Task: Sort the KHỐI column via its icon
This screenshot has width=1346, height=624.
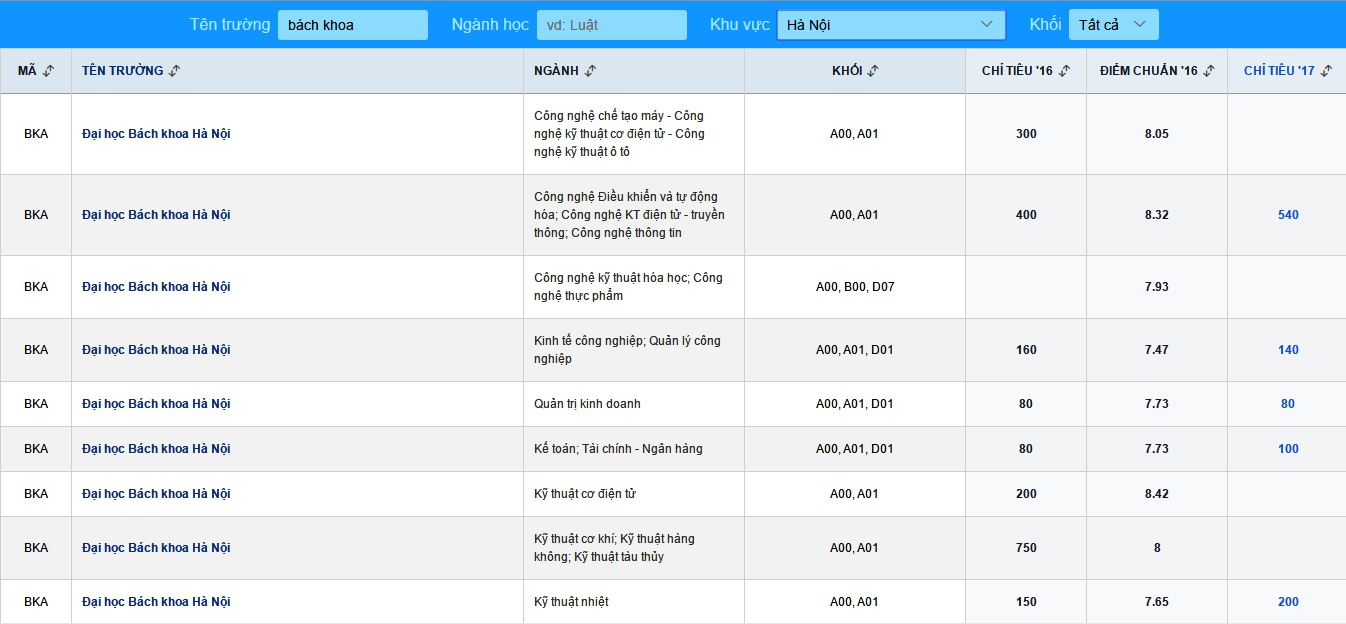Action: click(873, 71)
